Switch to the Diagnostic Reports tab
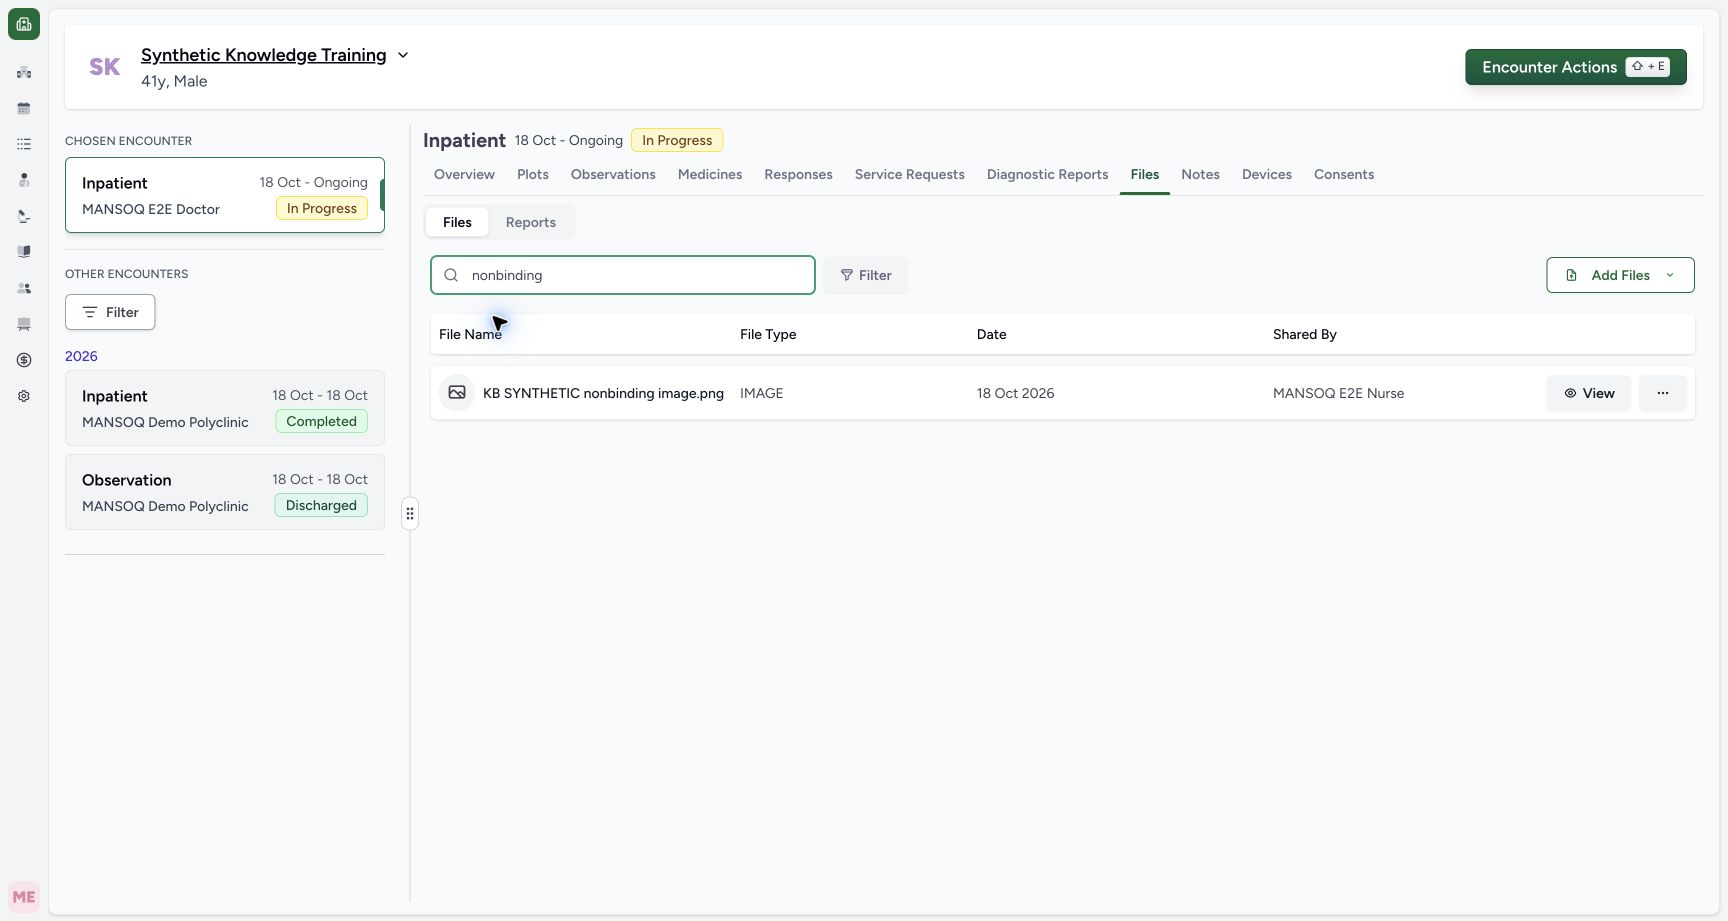This screenshot has width=1728, height=921. 1047,174
